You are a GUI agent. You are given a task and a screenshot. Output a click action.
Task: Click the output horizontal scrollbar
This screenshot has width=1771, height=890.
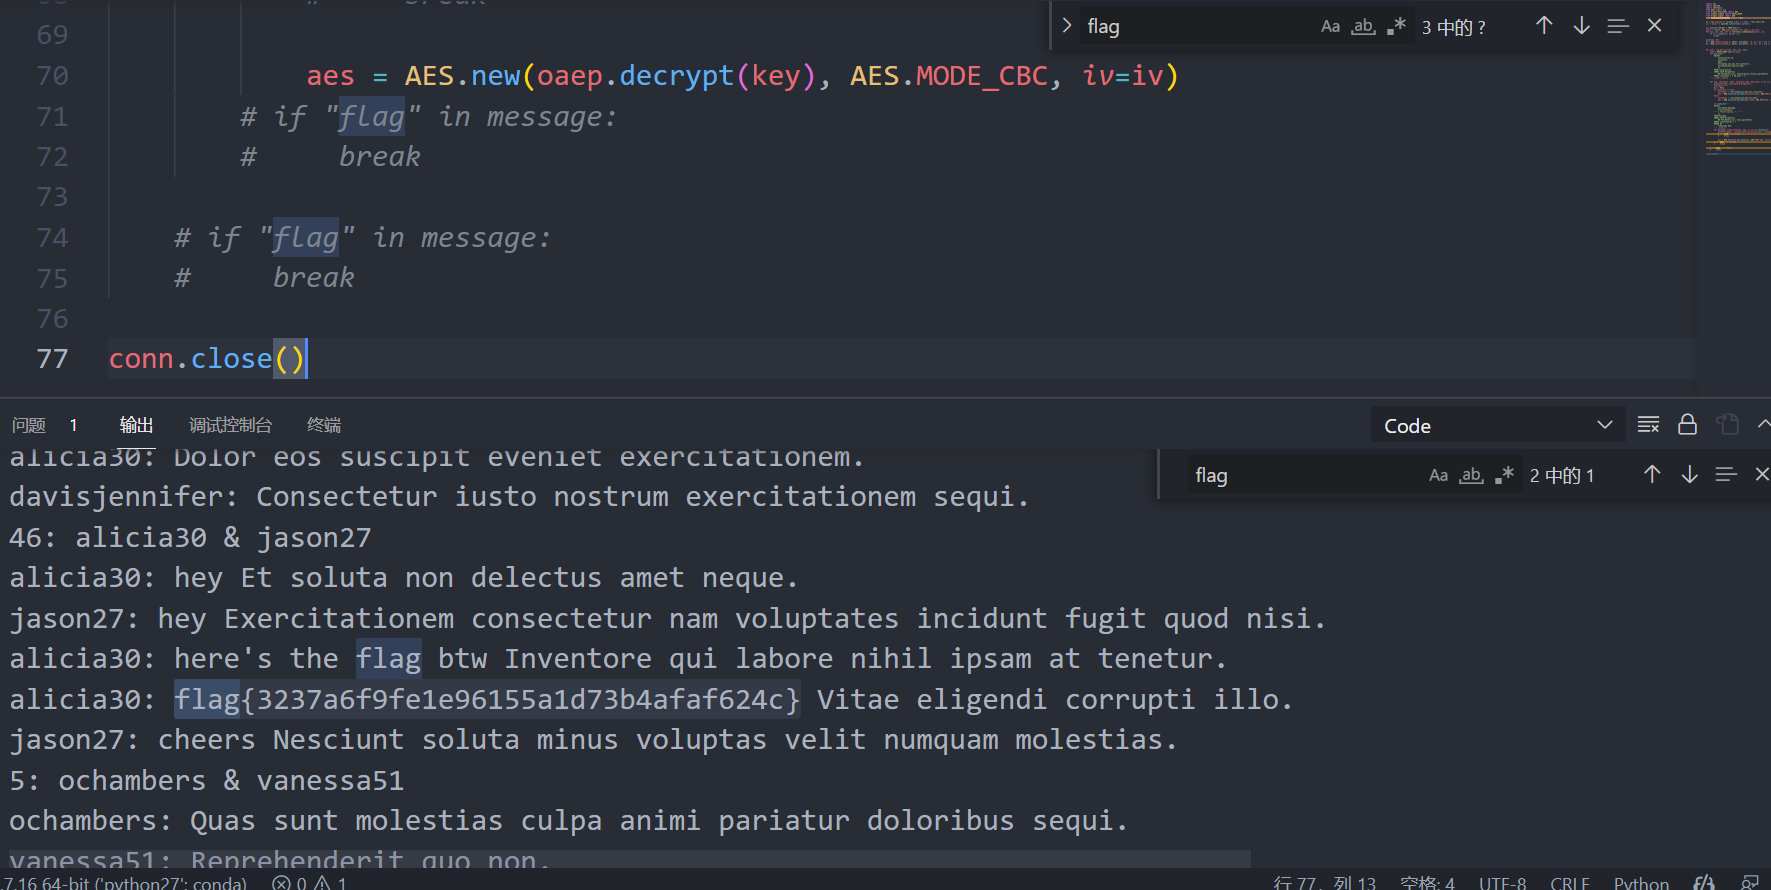[x=630, y=858]
